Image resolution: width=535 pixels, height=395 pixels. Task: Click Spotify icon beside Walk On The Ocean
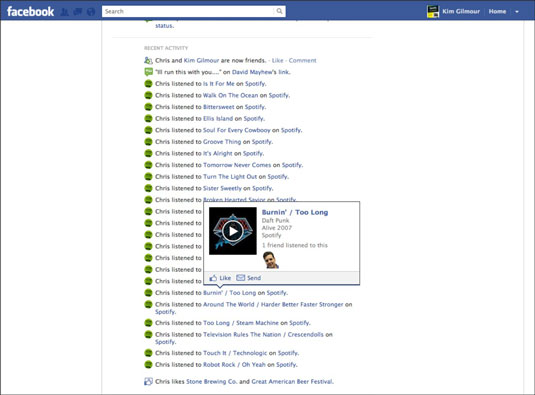(148, 95)
